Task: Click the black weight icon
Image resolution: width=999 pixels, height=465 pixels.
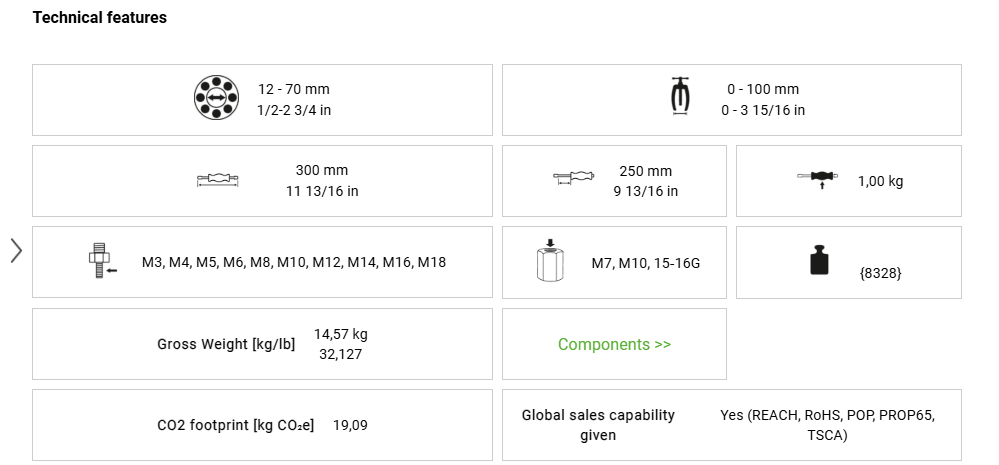Action: coord(819,262)
